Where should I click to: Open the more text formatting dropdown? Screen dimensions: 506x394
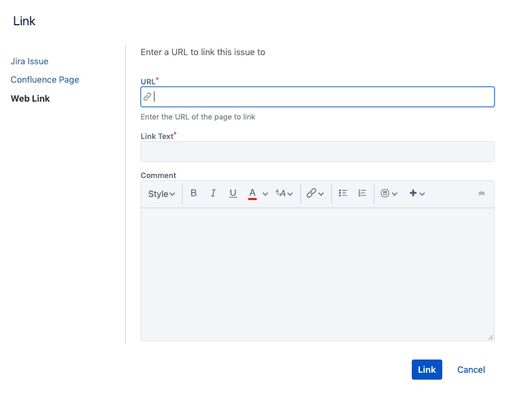(284, 193)
